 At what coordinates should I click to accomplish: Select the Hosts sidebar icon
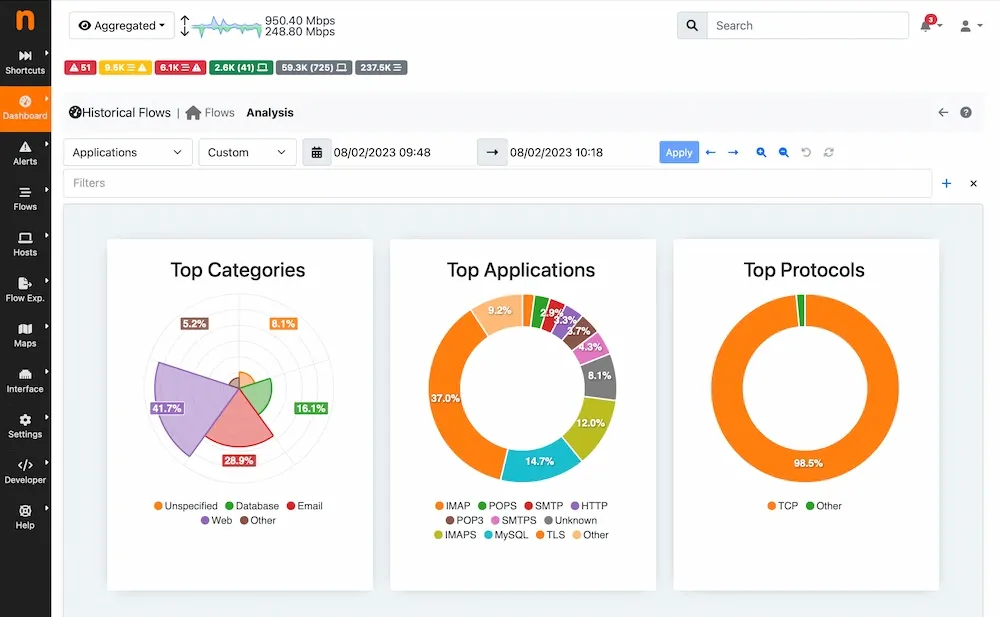pyautogui.click(x=25, y=243)
